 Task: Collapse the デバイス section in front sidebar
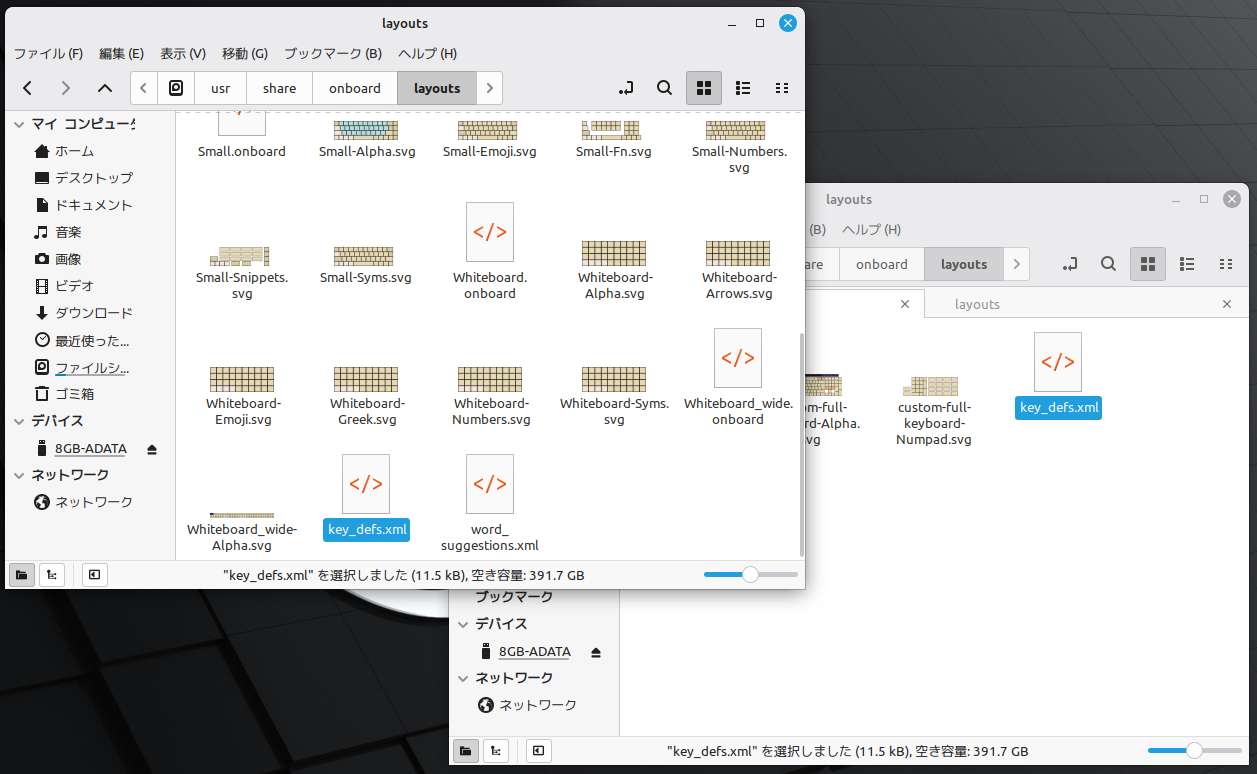(x=19, y=421)
